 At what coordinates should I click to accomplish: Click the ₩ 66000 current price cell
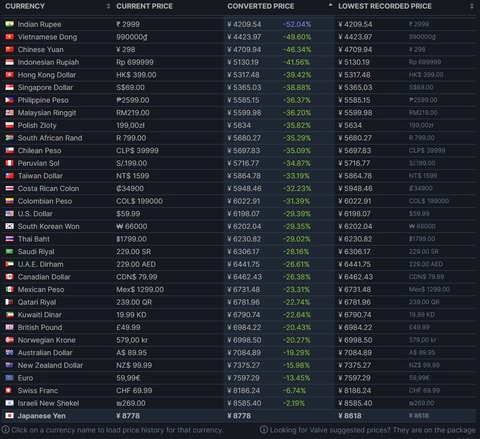(x=132, y=226)
